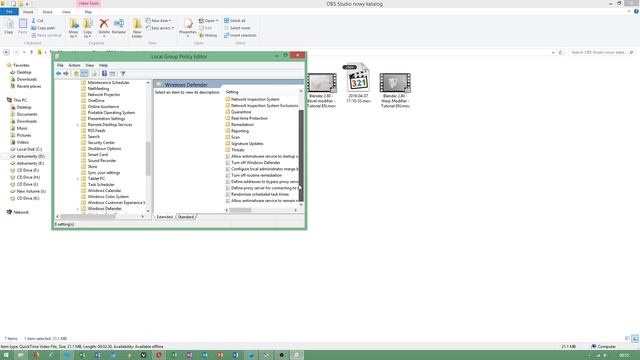Click Select none in Explorer ribbon

click(x=237, y=28)
